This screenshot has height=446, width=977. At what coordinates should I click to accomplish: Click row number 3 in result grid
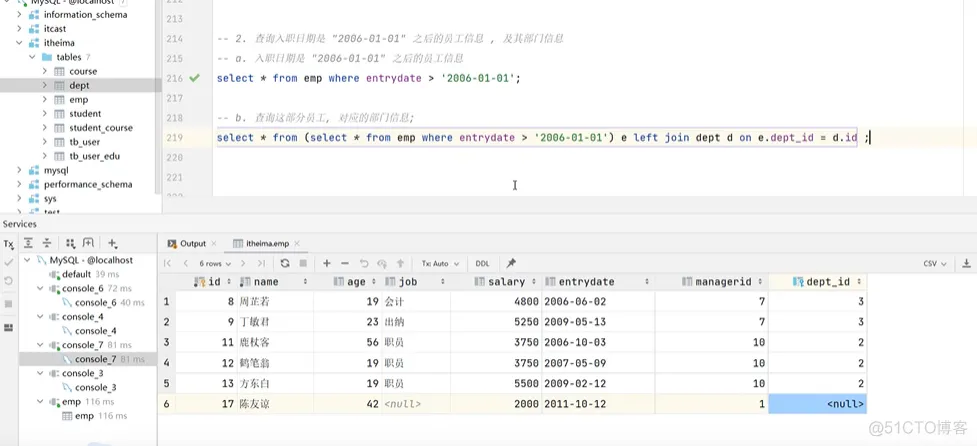[x=166, y=343]
